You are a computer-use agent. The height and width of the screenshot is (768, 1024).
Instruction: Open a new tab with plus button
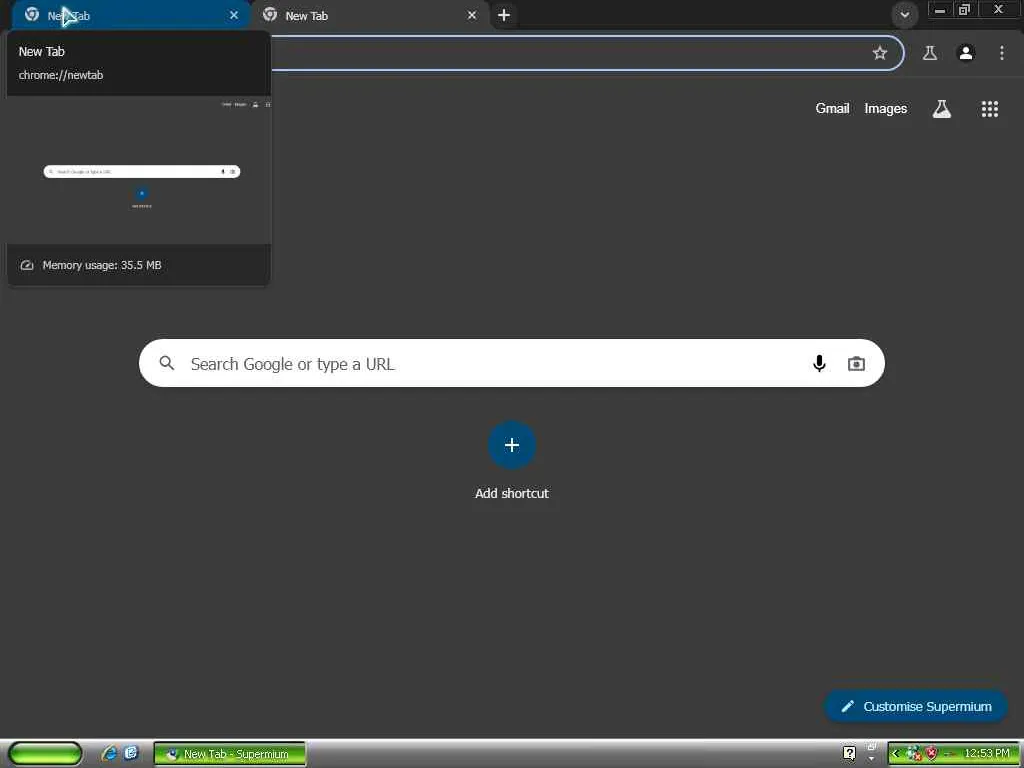(x=504, y=15)
